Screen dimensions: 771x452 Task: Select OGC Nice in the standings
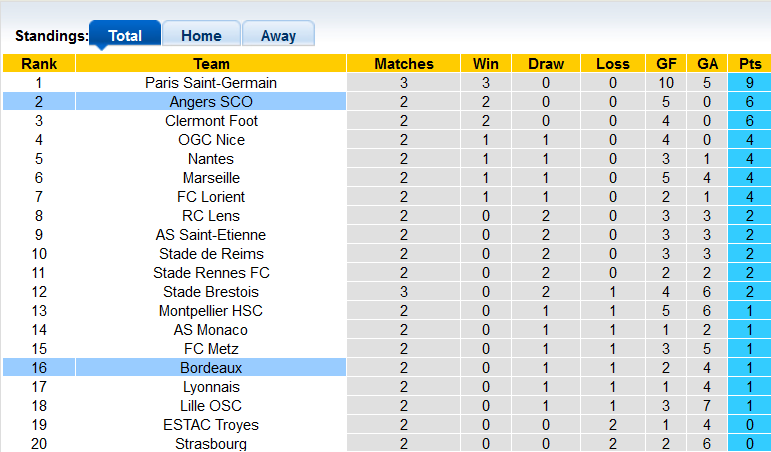coord(211,140)
